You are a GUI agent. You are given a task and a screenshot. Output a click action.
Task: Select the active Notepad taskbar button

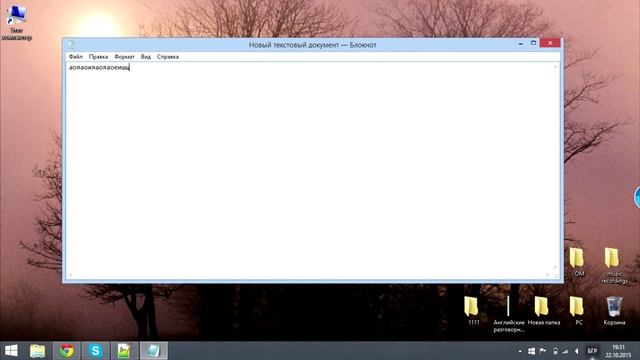point(153,351)
